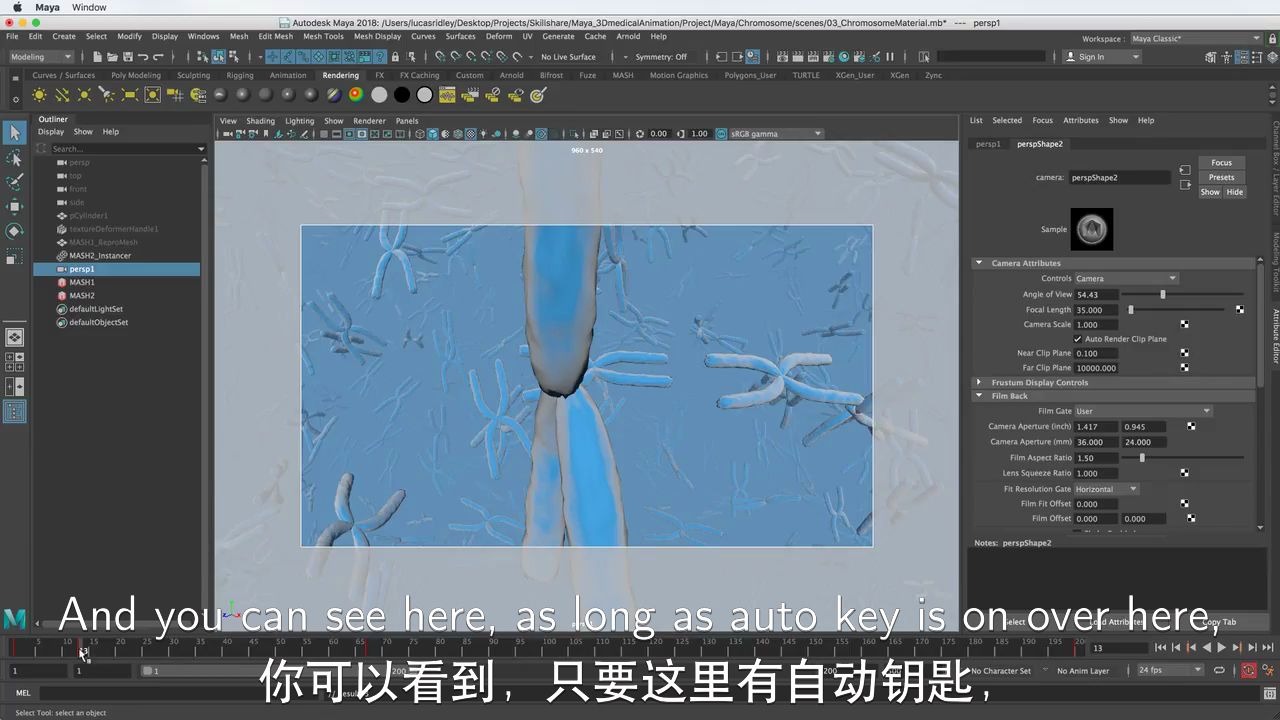Select the Move tool in the toolbox
This screenshot has width=1280, height=720.
pyautogui.click(x=14, y=207)
